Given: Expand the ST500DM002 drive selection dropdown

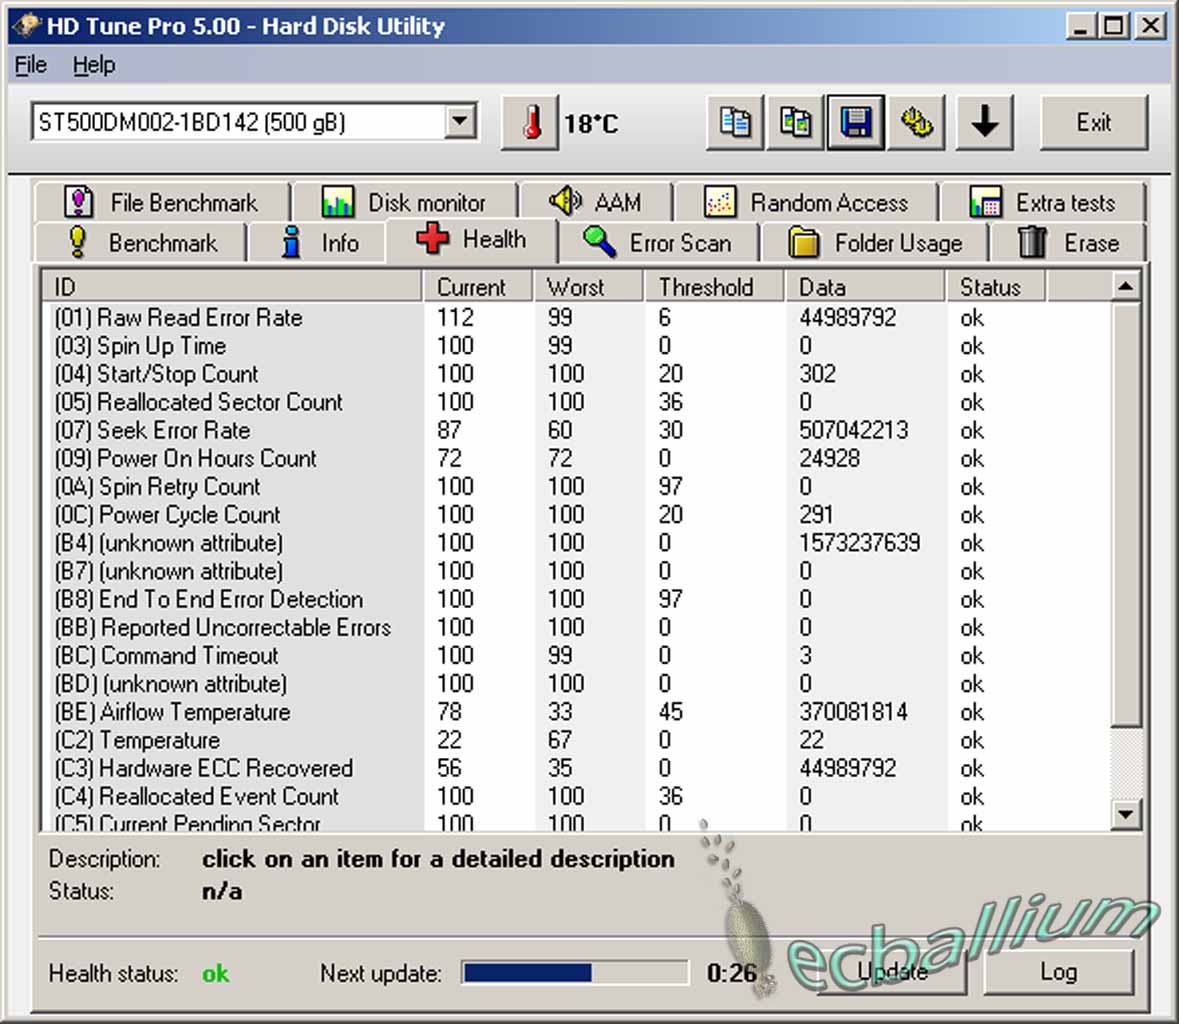Looking at the screenshot, I should (459, 122).
